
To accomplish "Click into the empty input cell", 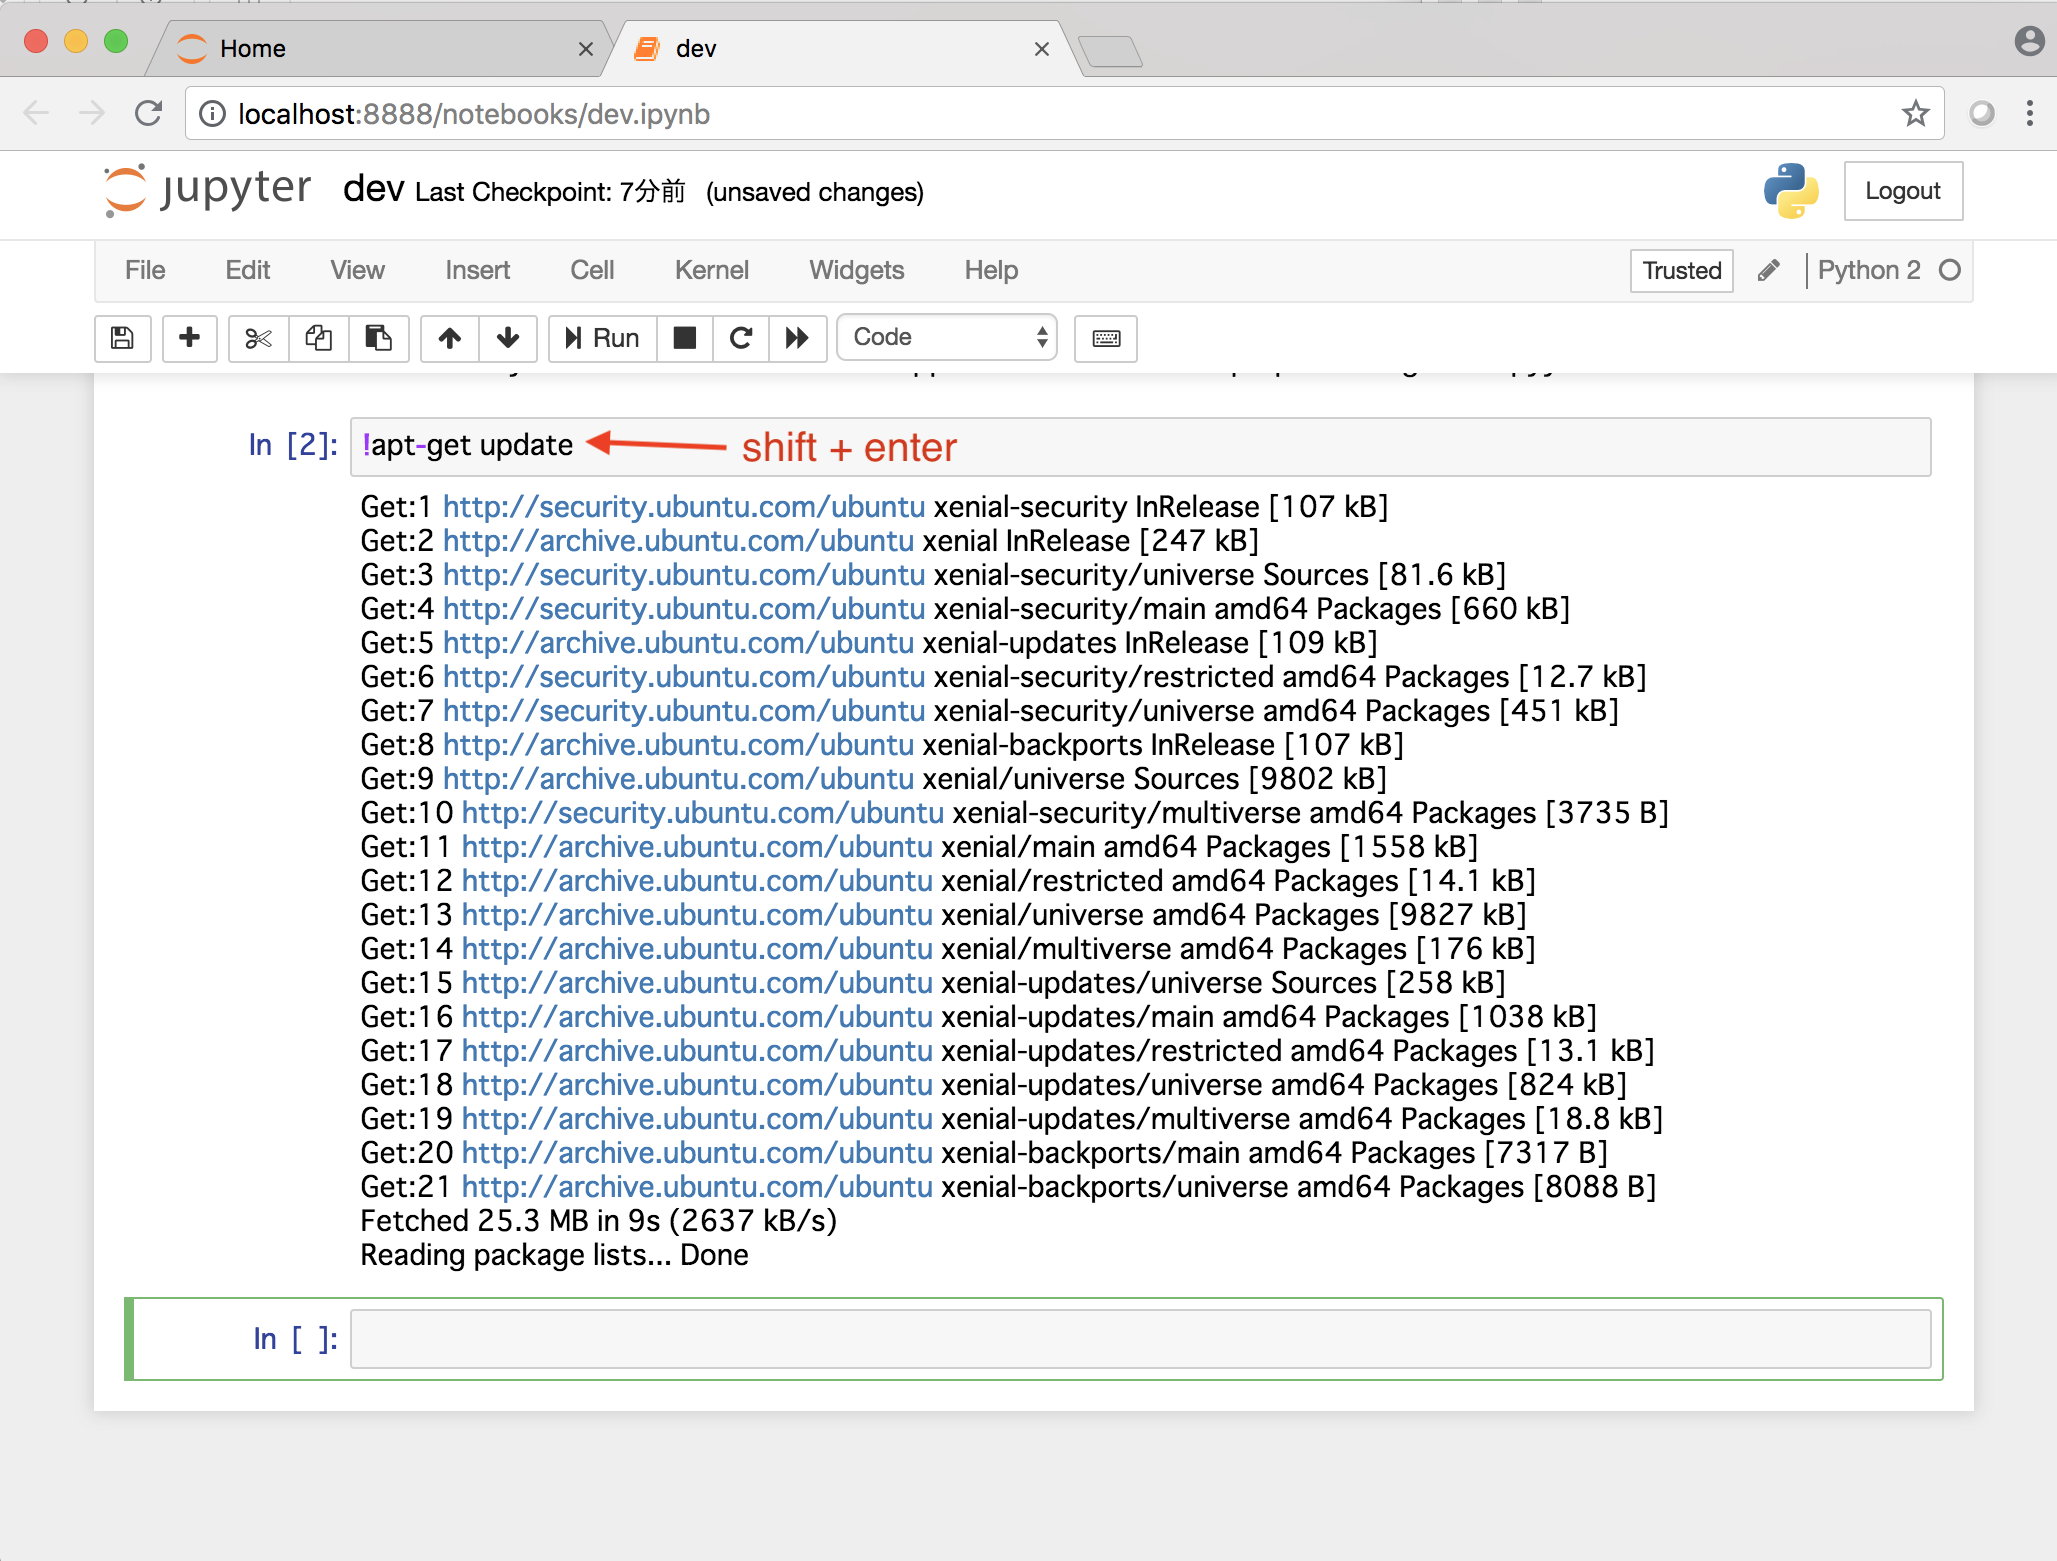I will tap(1140, 1339).
